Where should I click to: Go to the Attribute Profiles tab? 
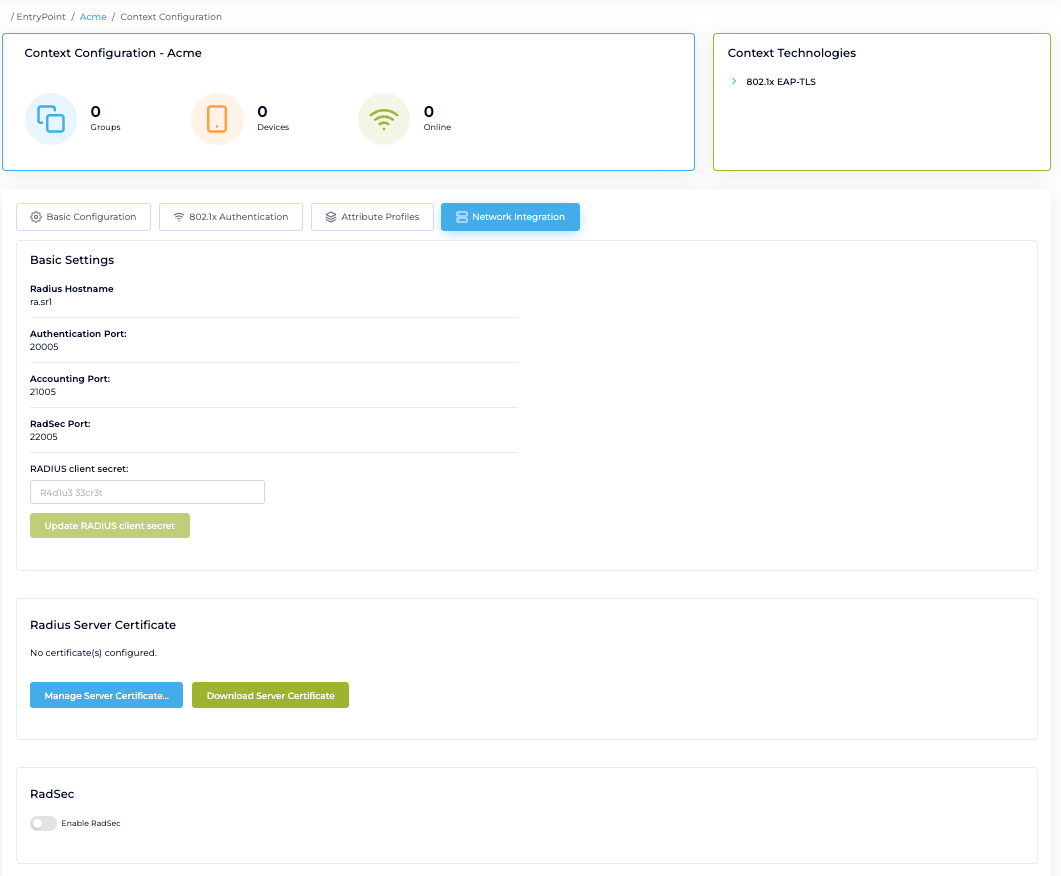pyautogui.click(x=372, y=217)
